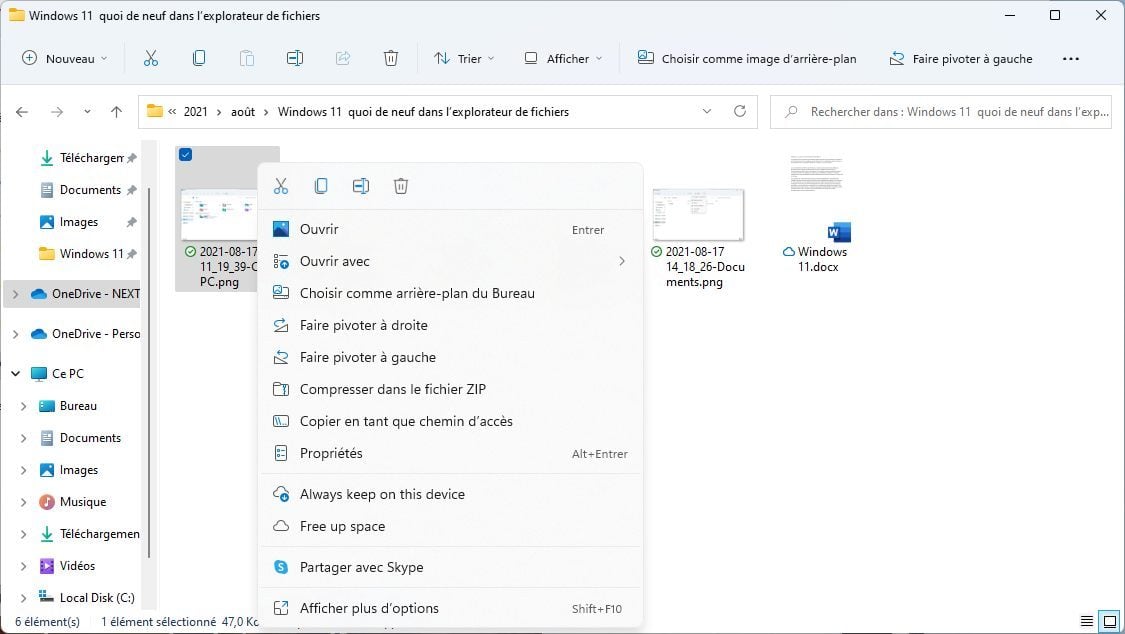This screenshot has width=1125, height=634.
Task: Rename the file using context menu rename icon
Action: click(361, 186)
